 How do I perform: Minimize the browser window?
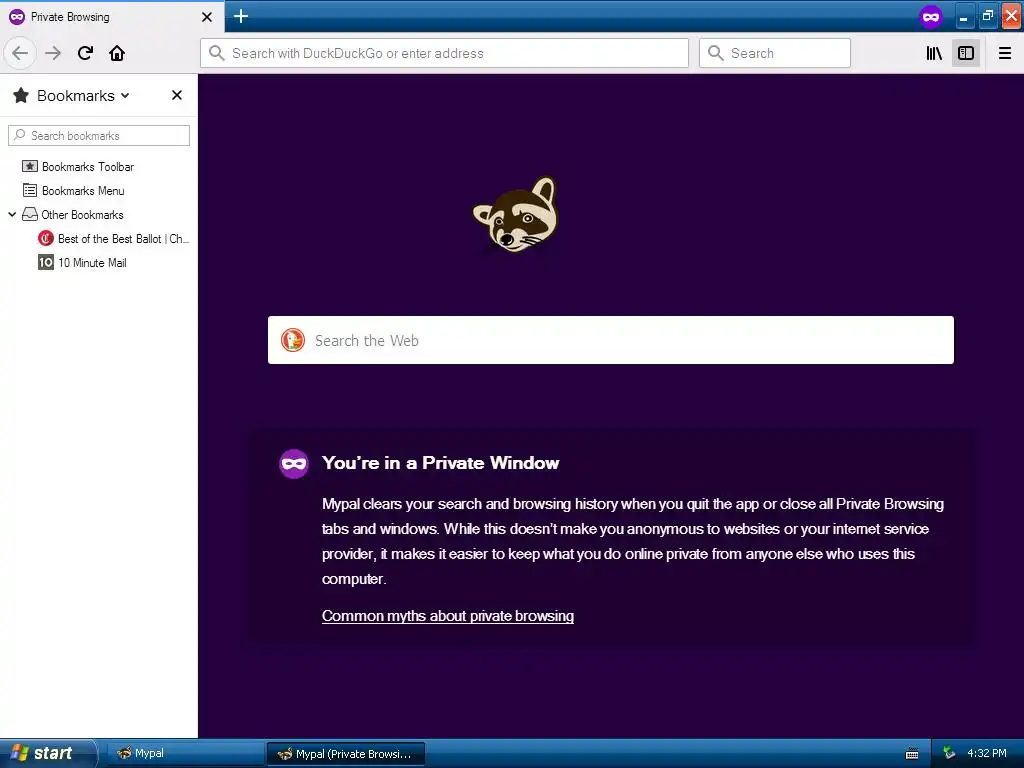(964, 17)
